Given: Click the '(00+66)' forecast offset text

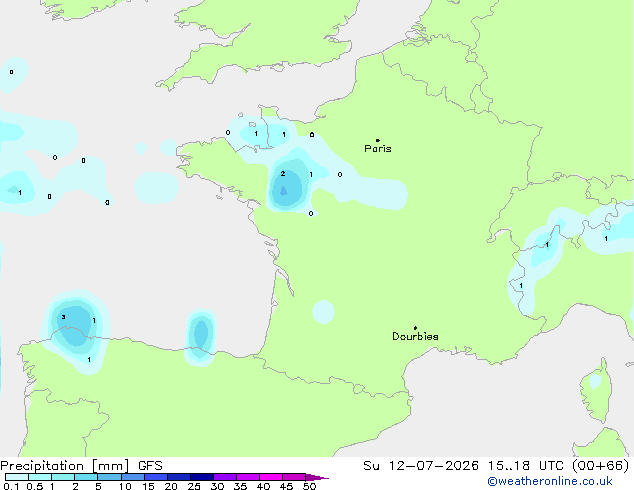Looking at the screenshot, I should coord(601,466).
